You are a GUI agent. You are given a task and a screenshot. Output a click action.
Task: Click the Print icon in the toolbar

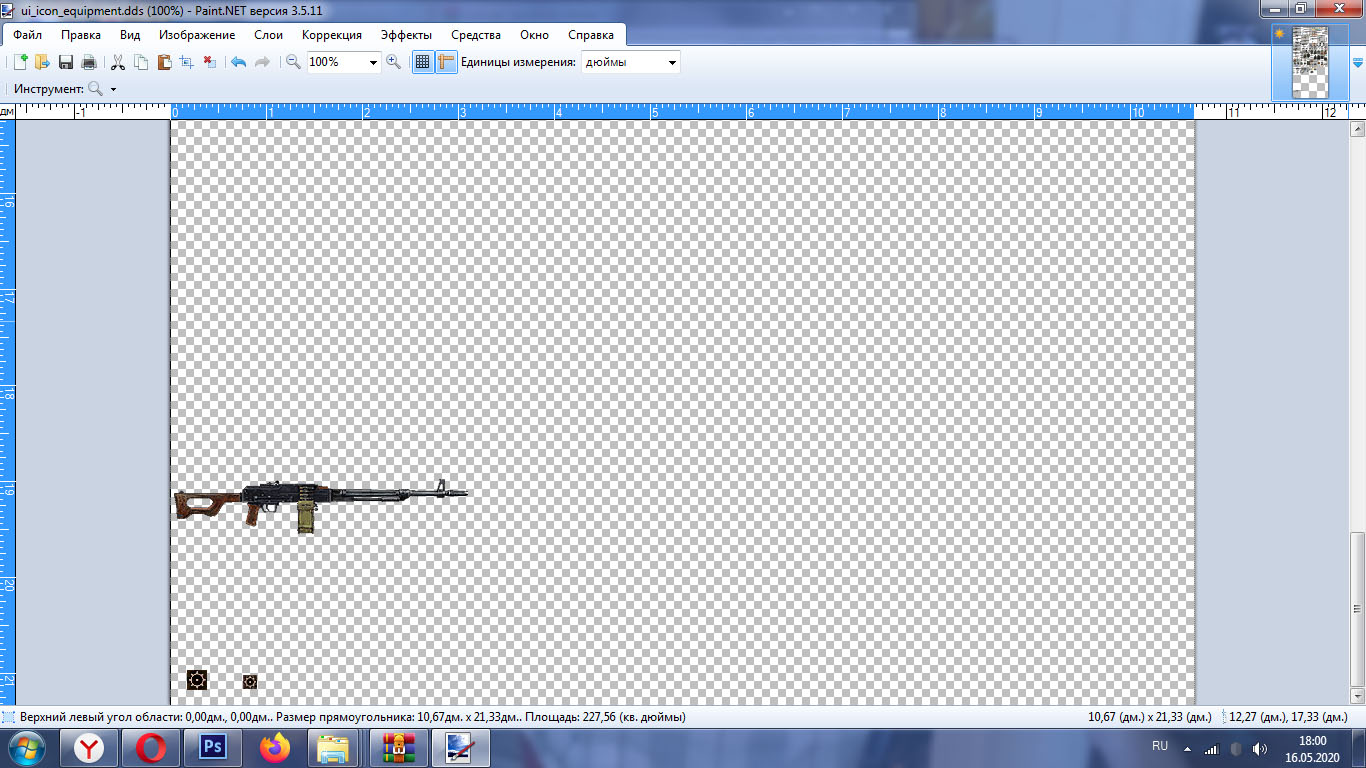[x=89, y=62]
